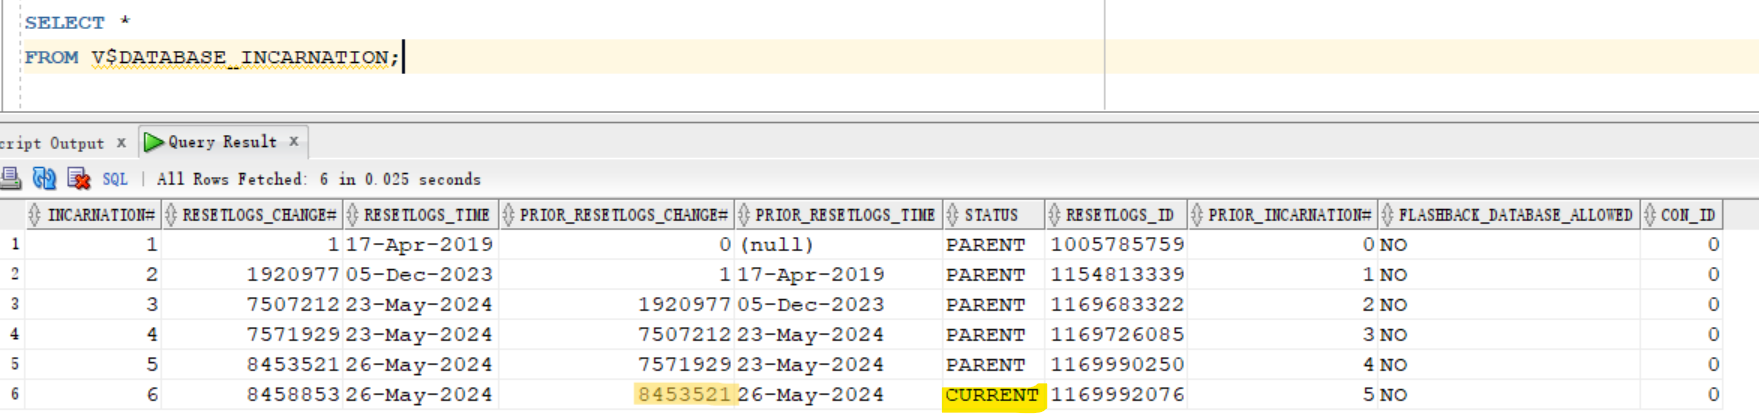Sort by the RESETLOGS_TIME column header
Viewport: 1759px width, 418px height.
426,215
